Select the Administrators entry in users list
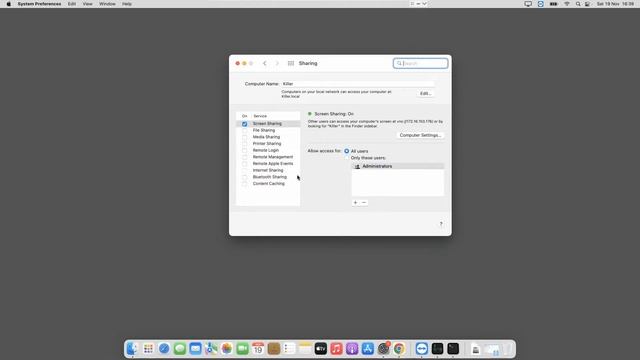This screenshot has height=360, width=640. coord(398,166)
